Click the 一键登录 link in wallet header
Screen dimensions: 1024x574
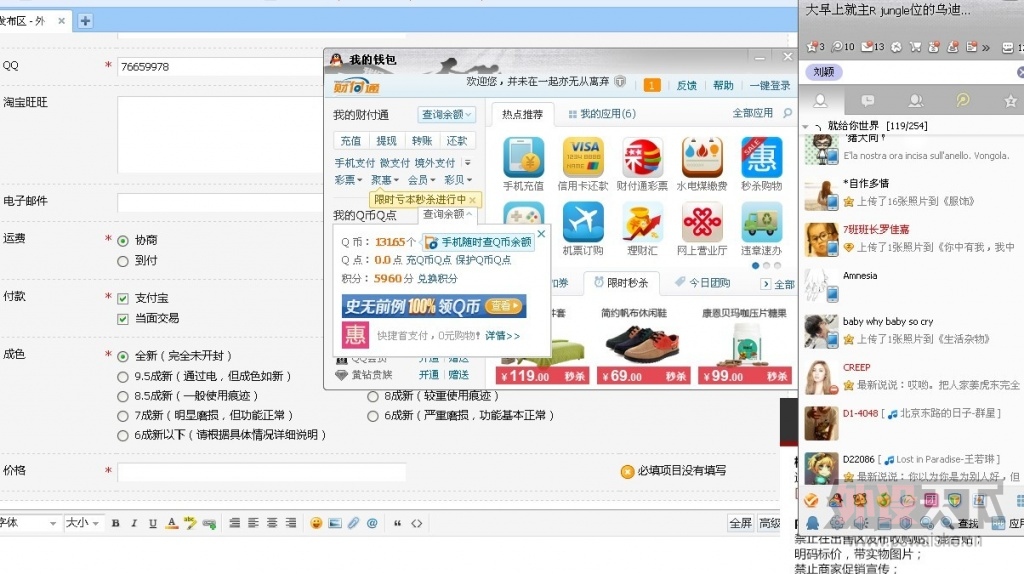pos(770,86)
